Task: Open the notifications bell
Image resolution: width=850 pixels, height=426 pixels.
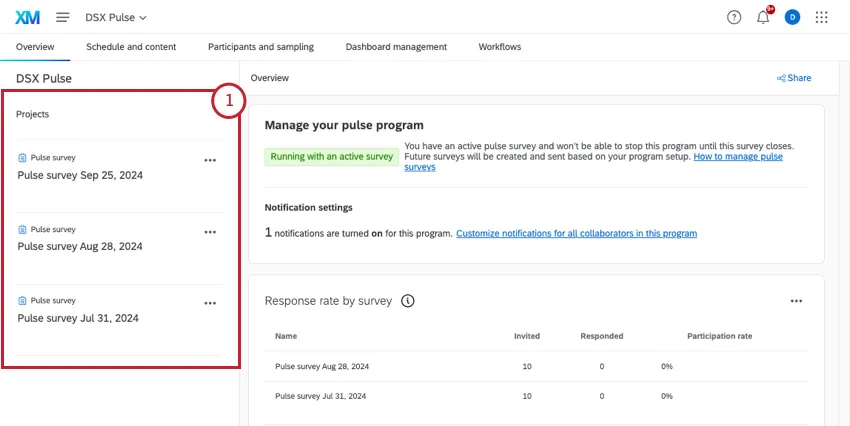Action: click(x=763, y=17)
